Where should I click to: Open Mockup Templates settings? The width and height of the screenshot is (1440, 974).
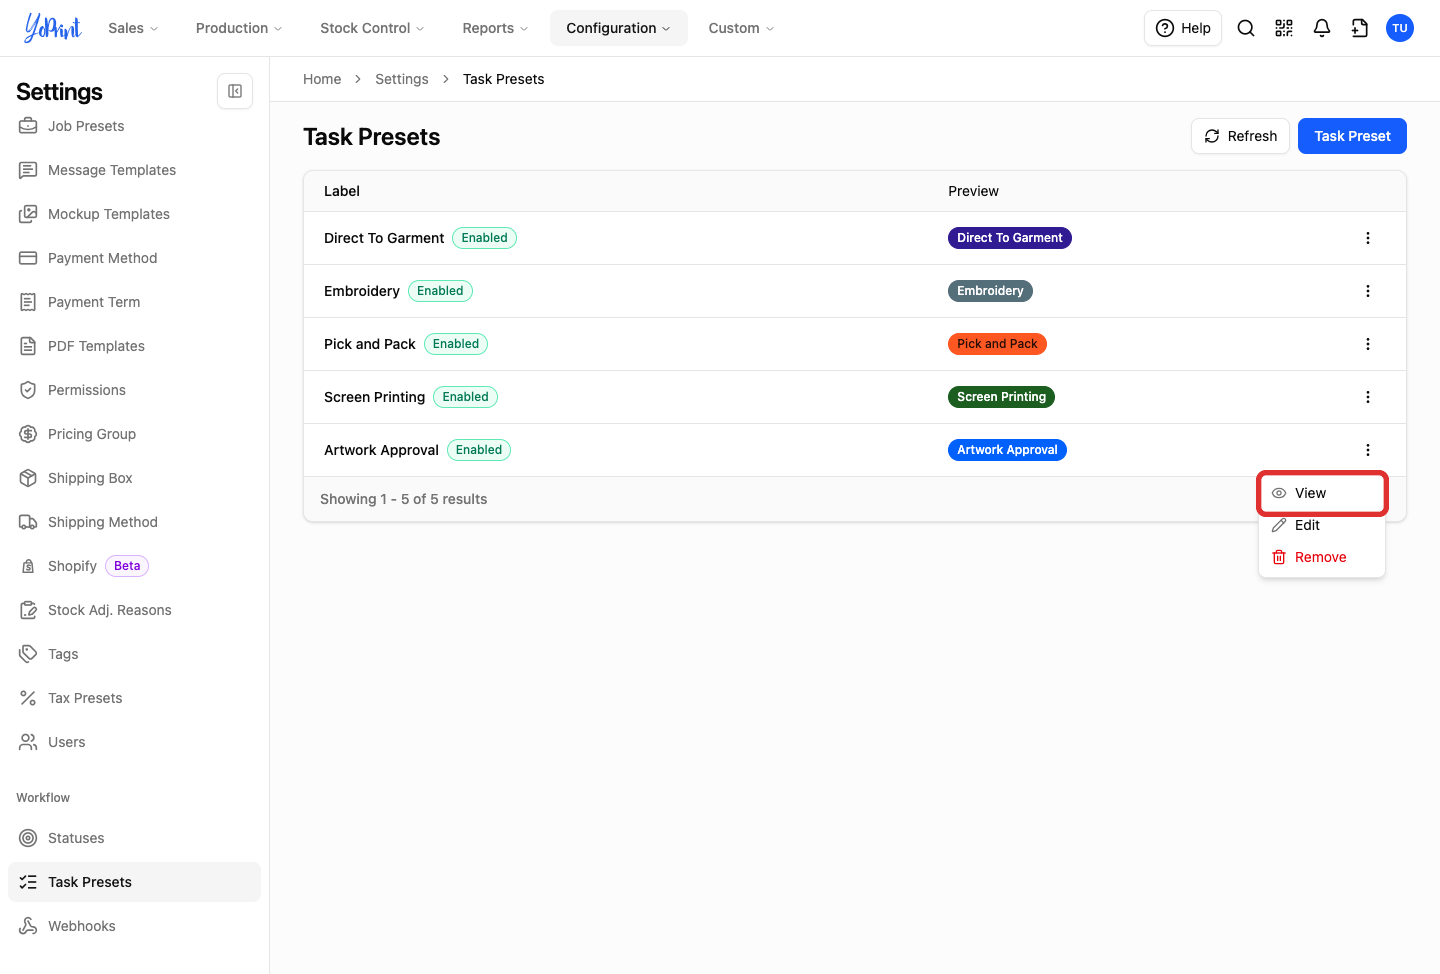134,214
